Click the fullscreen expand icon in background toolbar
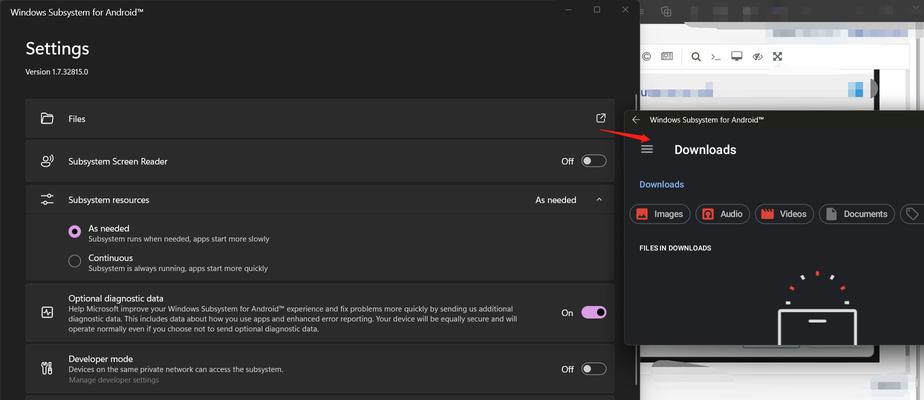 [x=777, y=57]
